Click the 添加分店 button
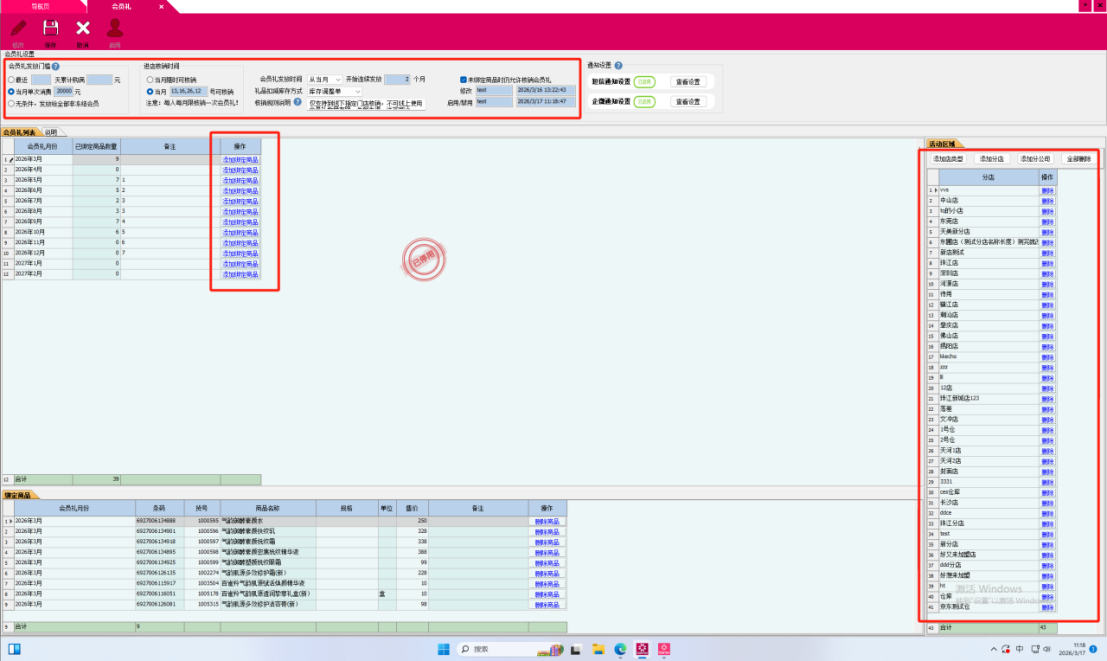The height and width of the screenshot is (661, 1107). pos(991,159)
